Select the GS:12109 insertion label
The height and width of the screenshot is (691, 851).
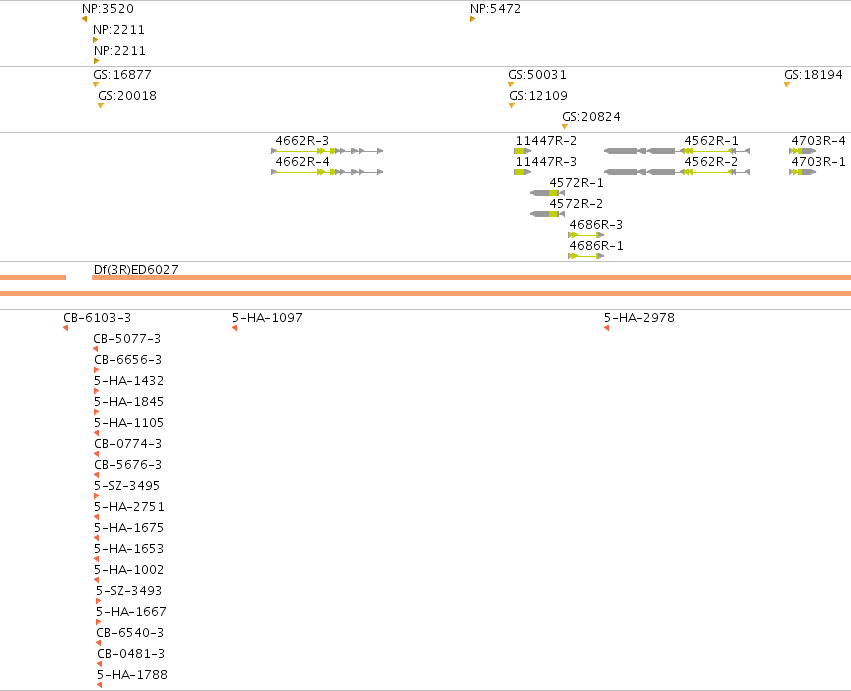pyautogui.click(x=538, y=96)
